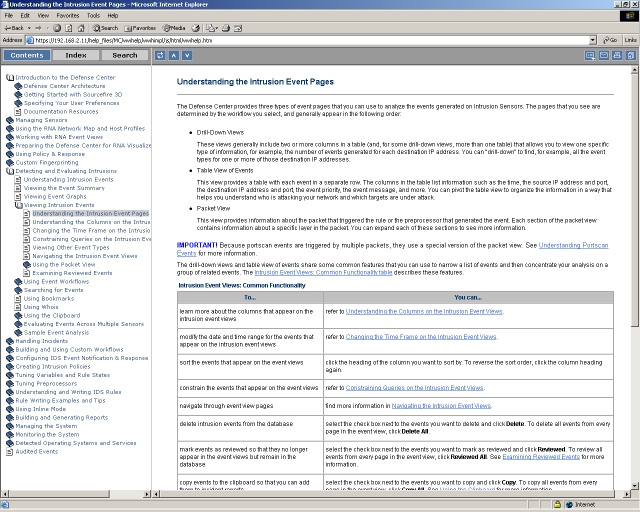Click content pane vertical scrollbar down arrow
The width and height of the screenshot is (640, 512).
click(x=635, y=485)
